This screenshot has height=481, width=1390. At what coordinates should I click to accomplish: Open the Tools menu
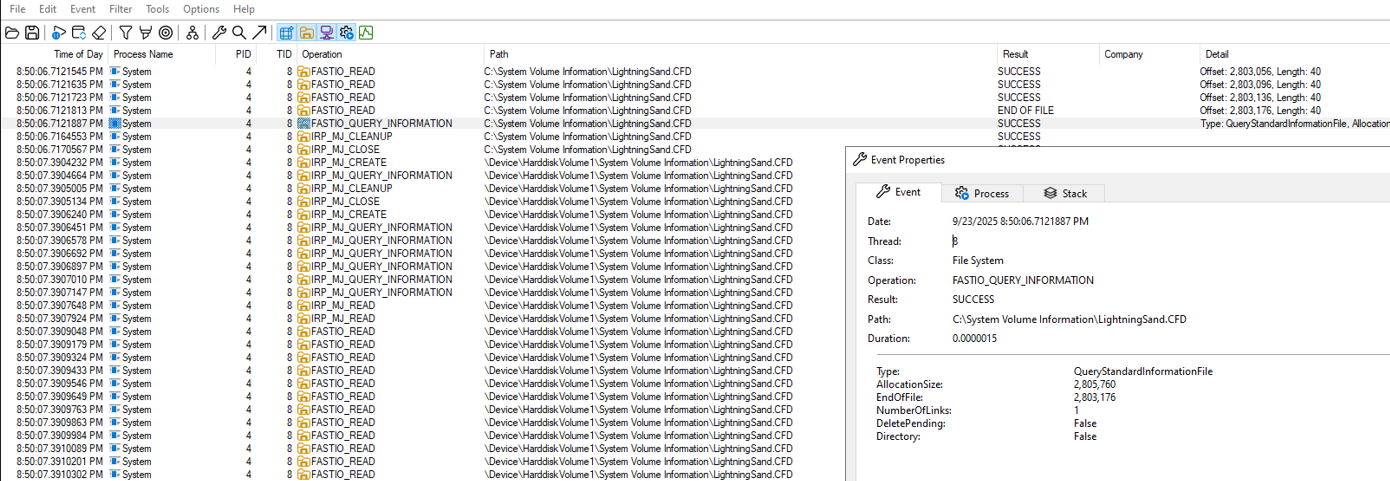[157, 9]
